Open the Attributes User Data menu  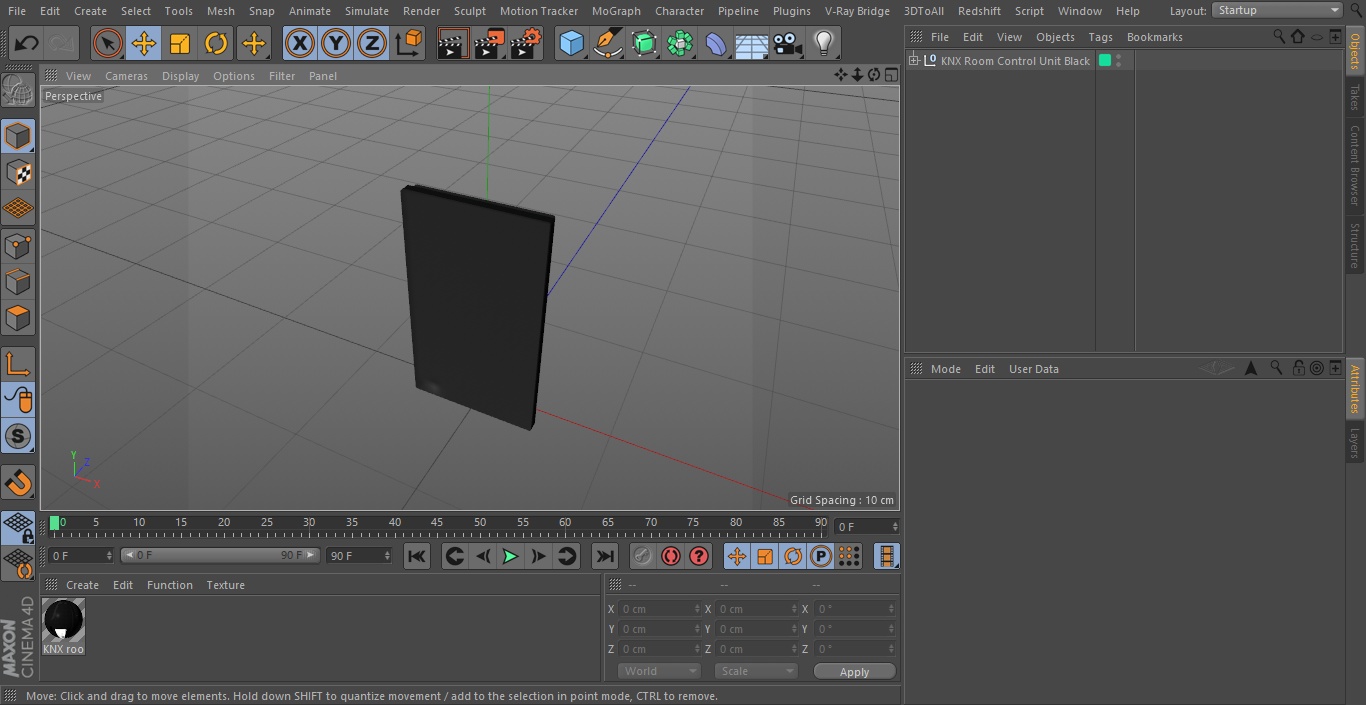(x=1033, y=369)
